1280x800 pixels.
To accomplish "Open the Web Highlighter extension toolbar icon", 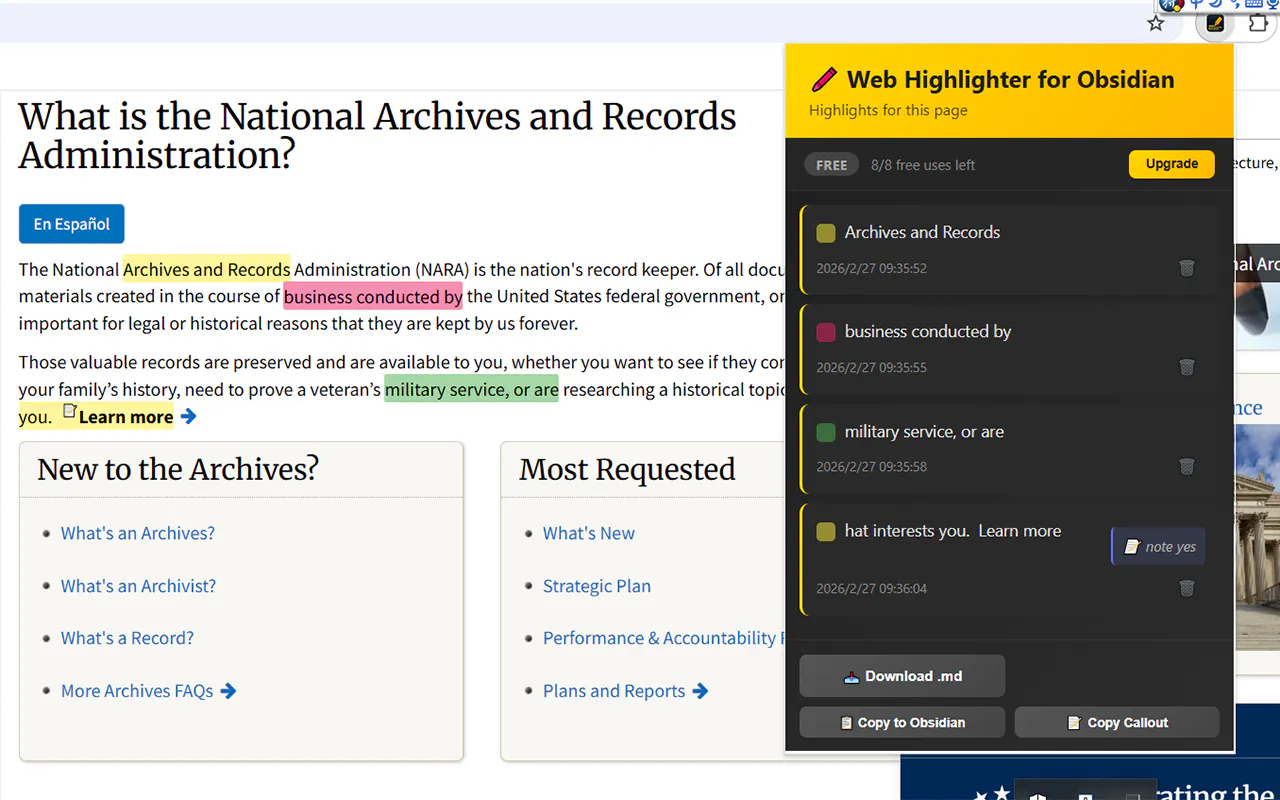I will point(1215,23).
